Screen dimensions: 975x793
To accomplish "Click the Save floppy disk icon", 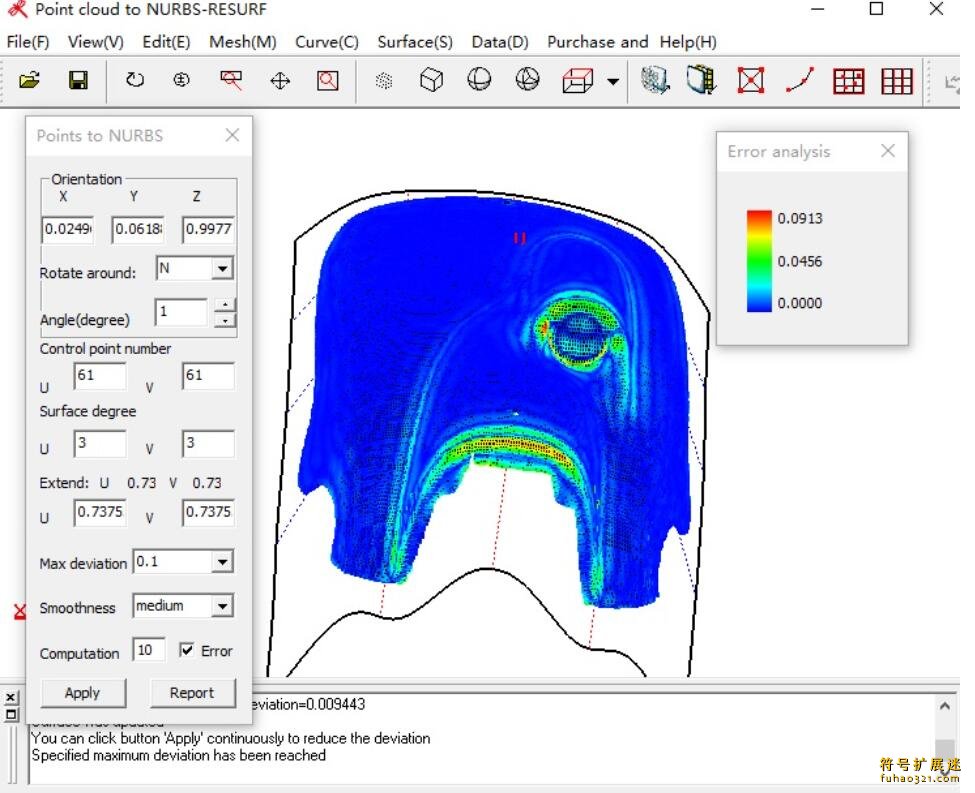I will [x=78, y=81].
